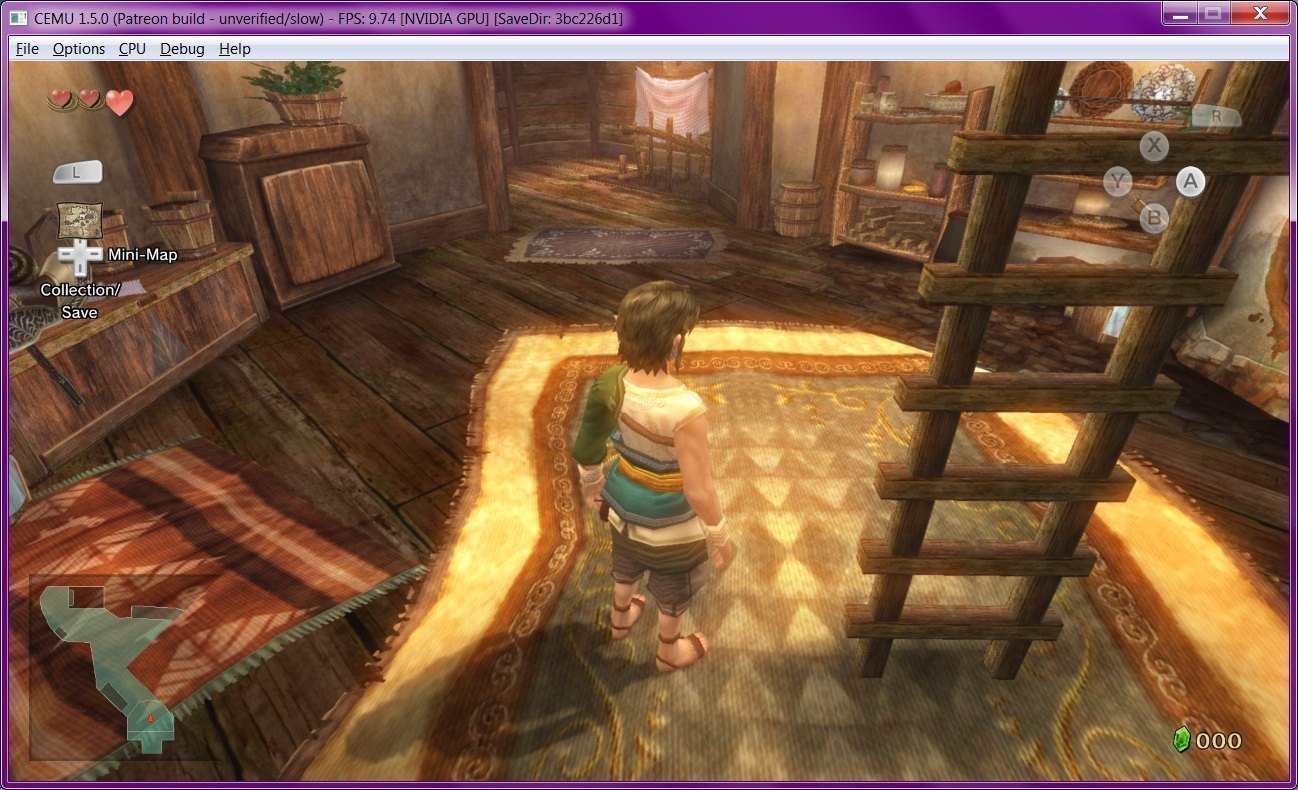The image size is (1298, 790).
Task: Select the map item icon above the D-pad
Action: point(79,220)
